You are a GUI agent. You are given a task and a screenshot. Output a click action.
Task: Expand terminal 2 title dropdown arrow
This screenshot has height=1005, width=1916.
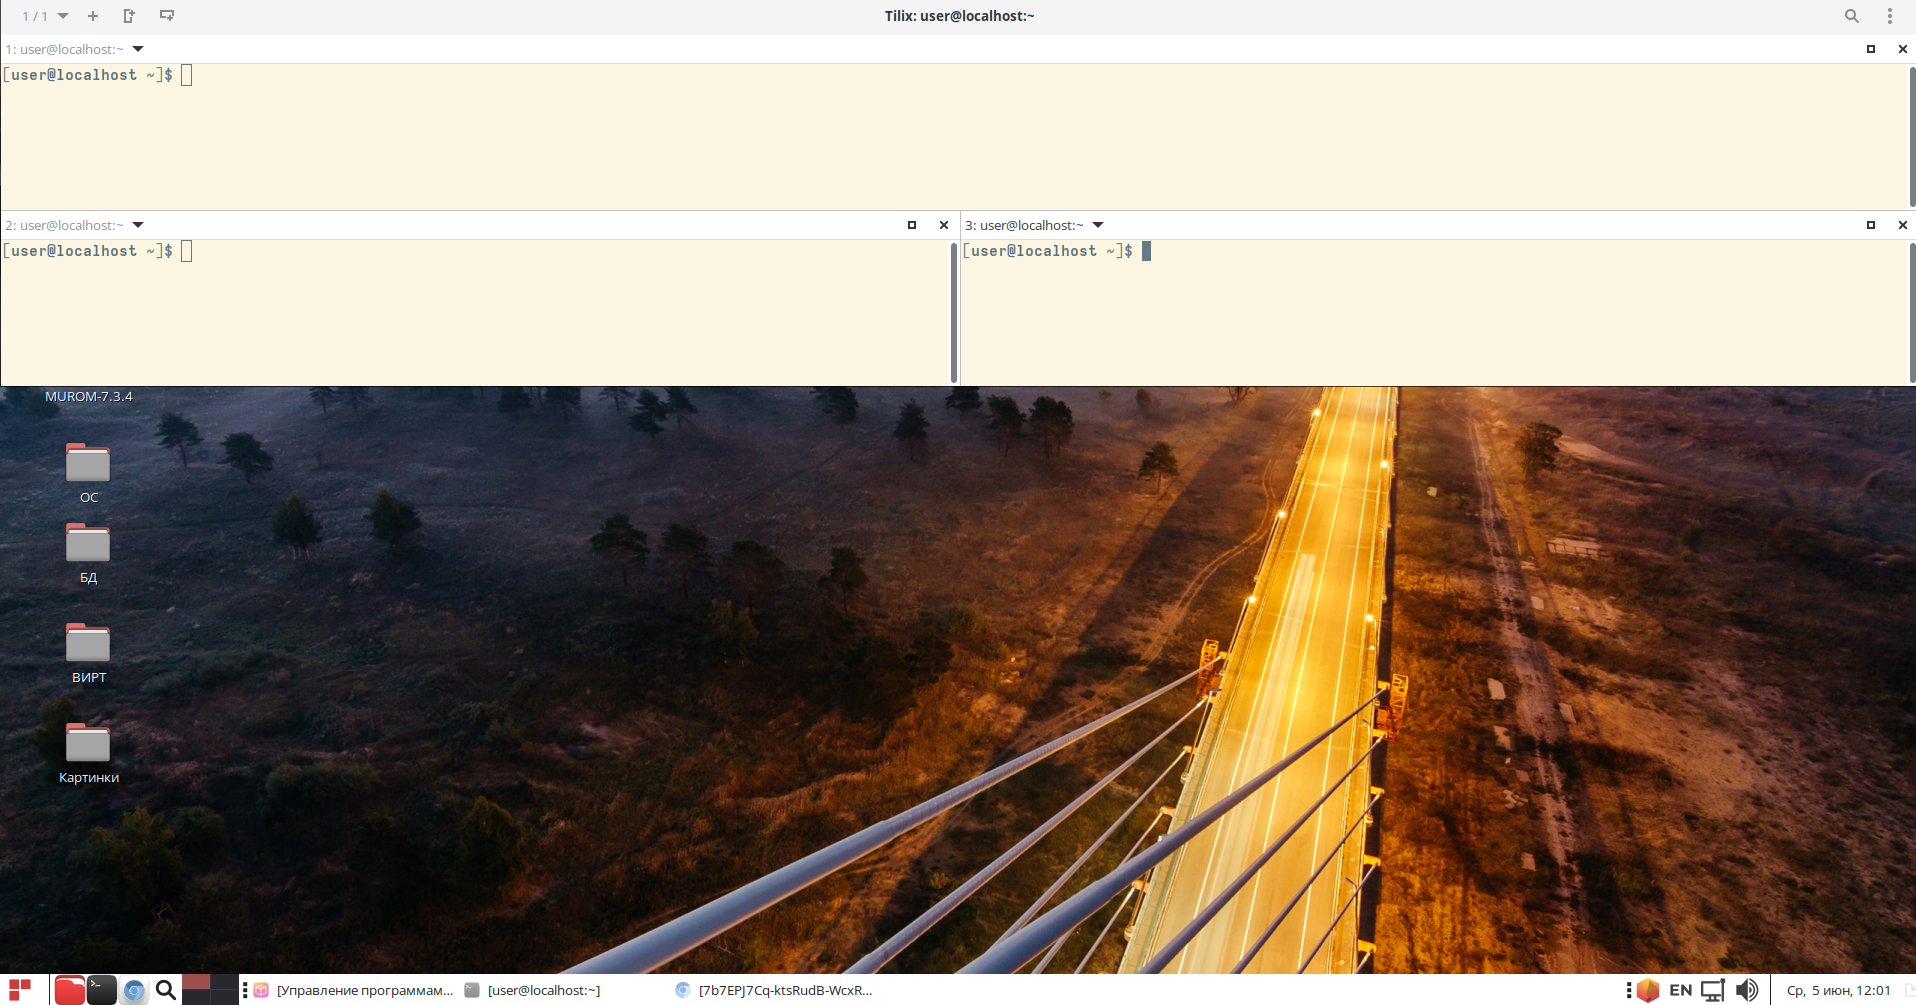(x=138, y=225)
